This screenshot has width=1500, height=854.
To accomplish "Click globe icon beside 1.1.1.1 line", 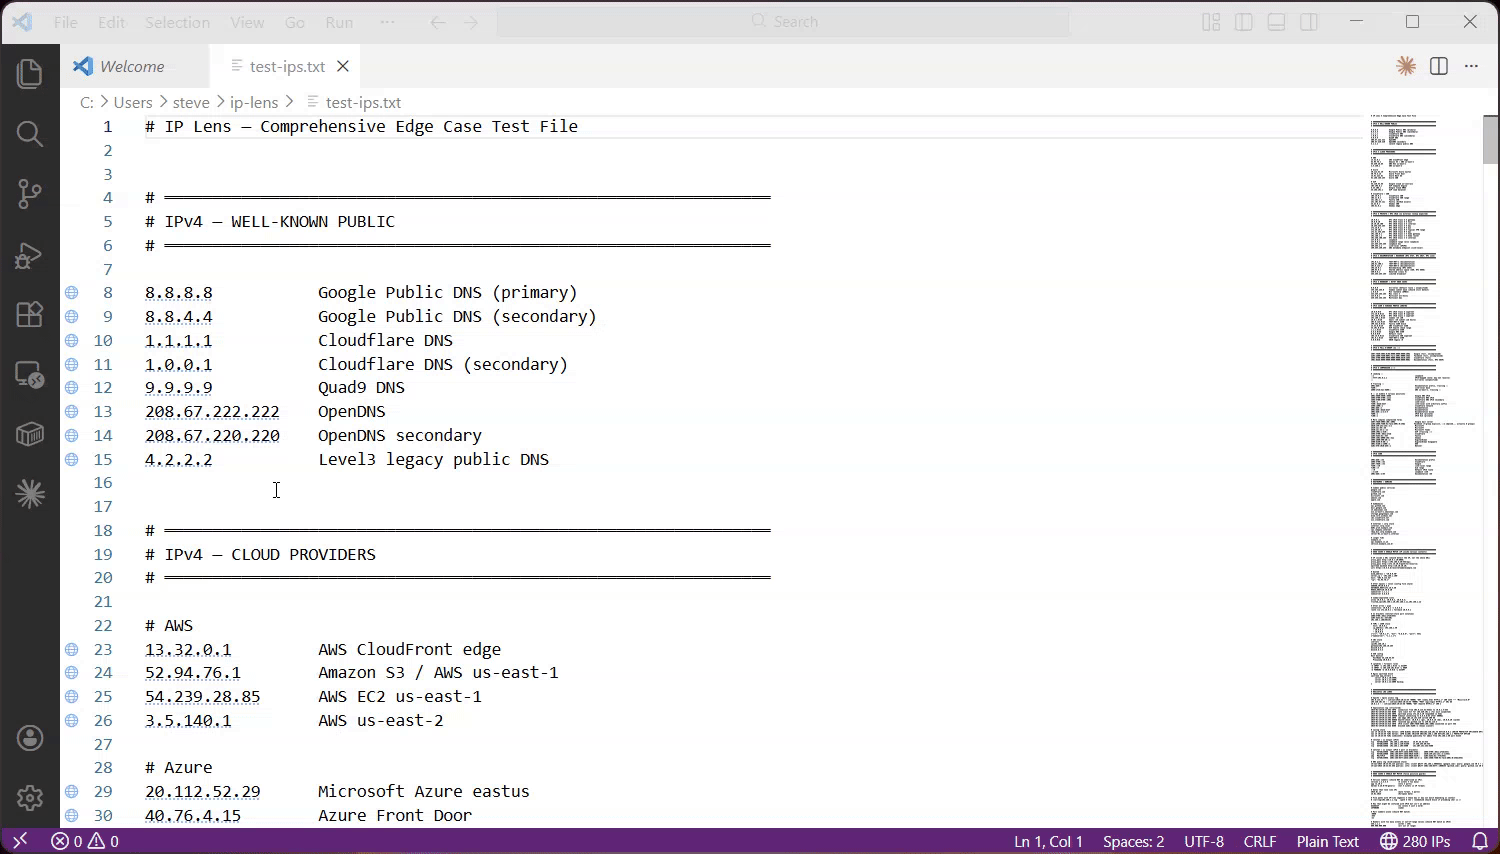I will click(x=72, y=340).
